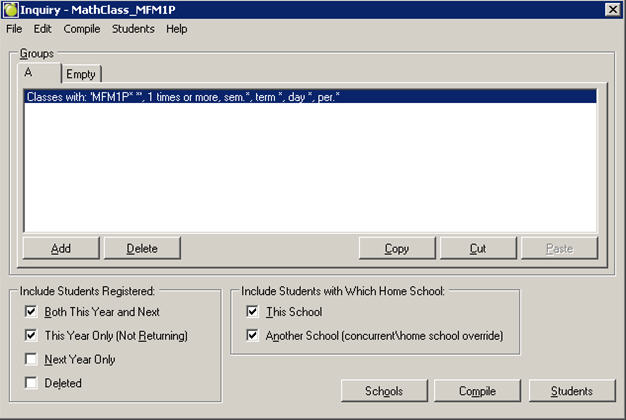Enable the 'Deleted' students checkbox
The width and height of the screenshot is (626, 420).
point(31,382)
